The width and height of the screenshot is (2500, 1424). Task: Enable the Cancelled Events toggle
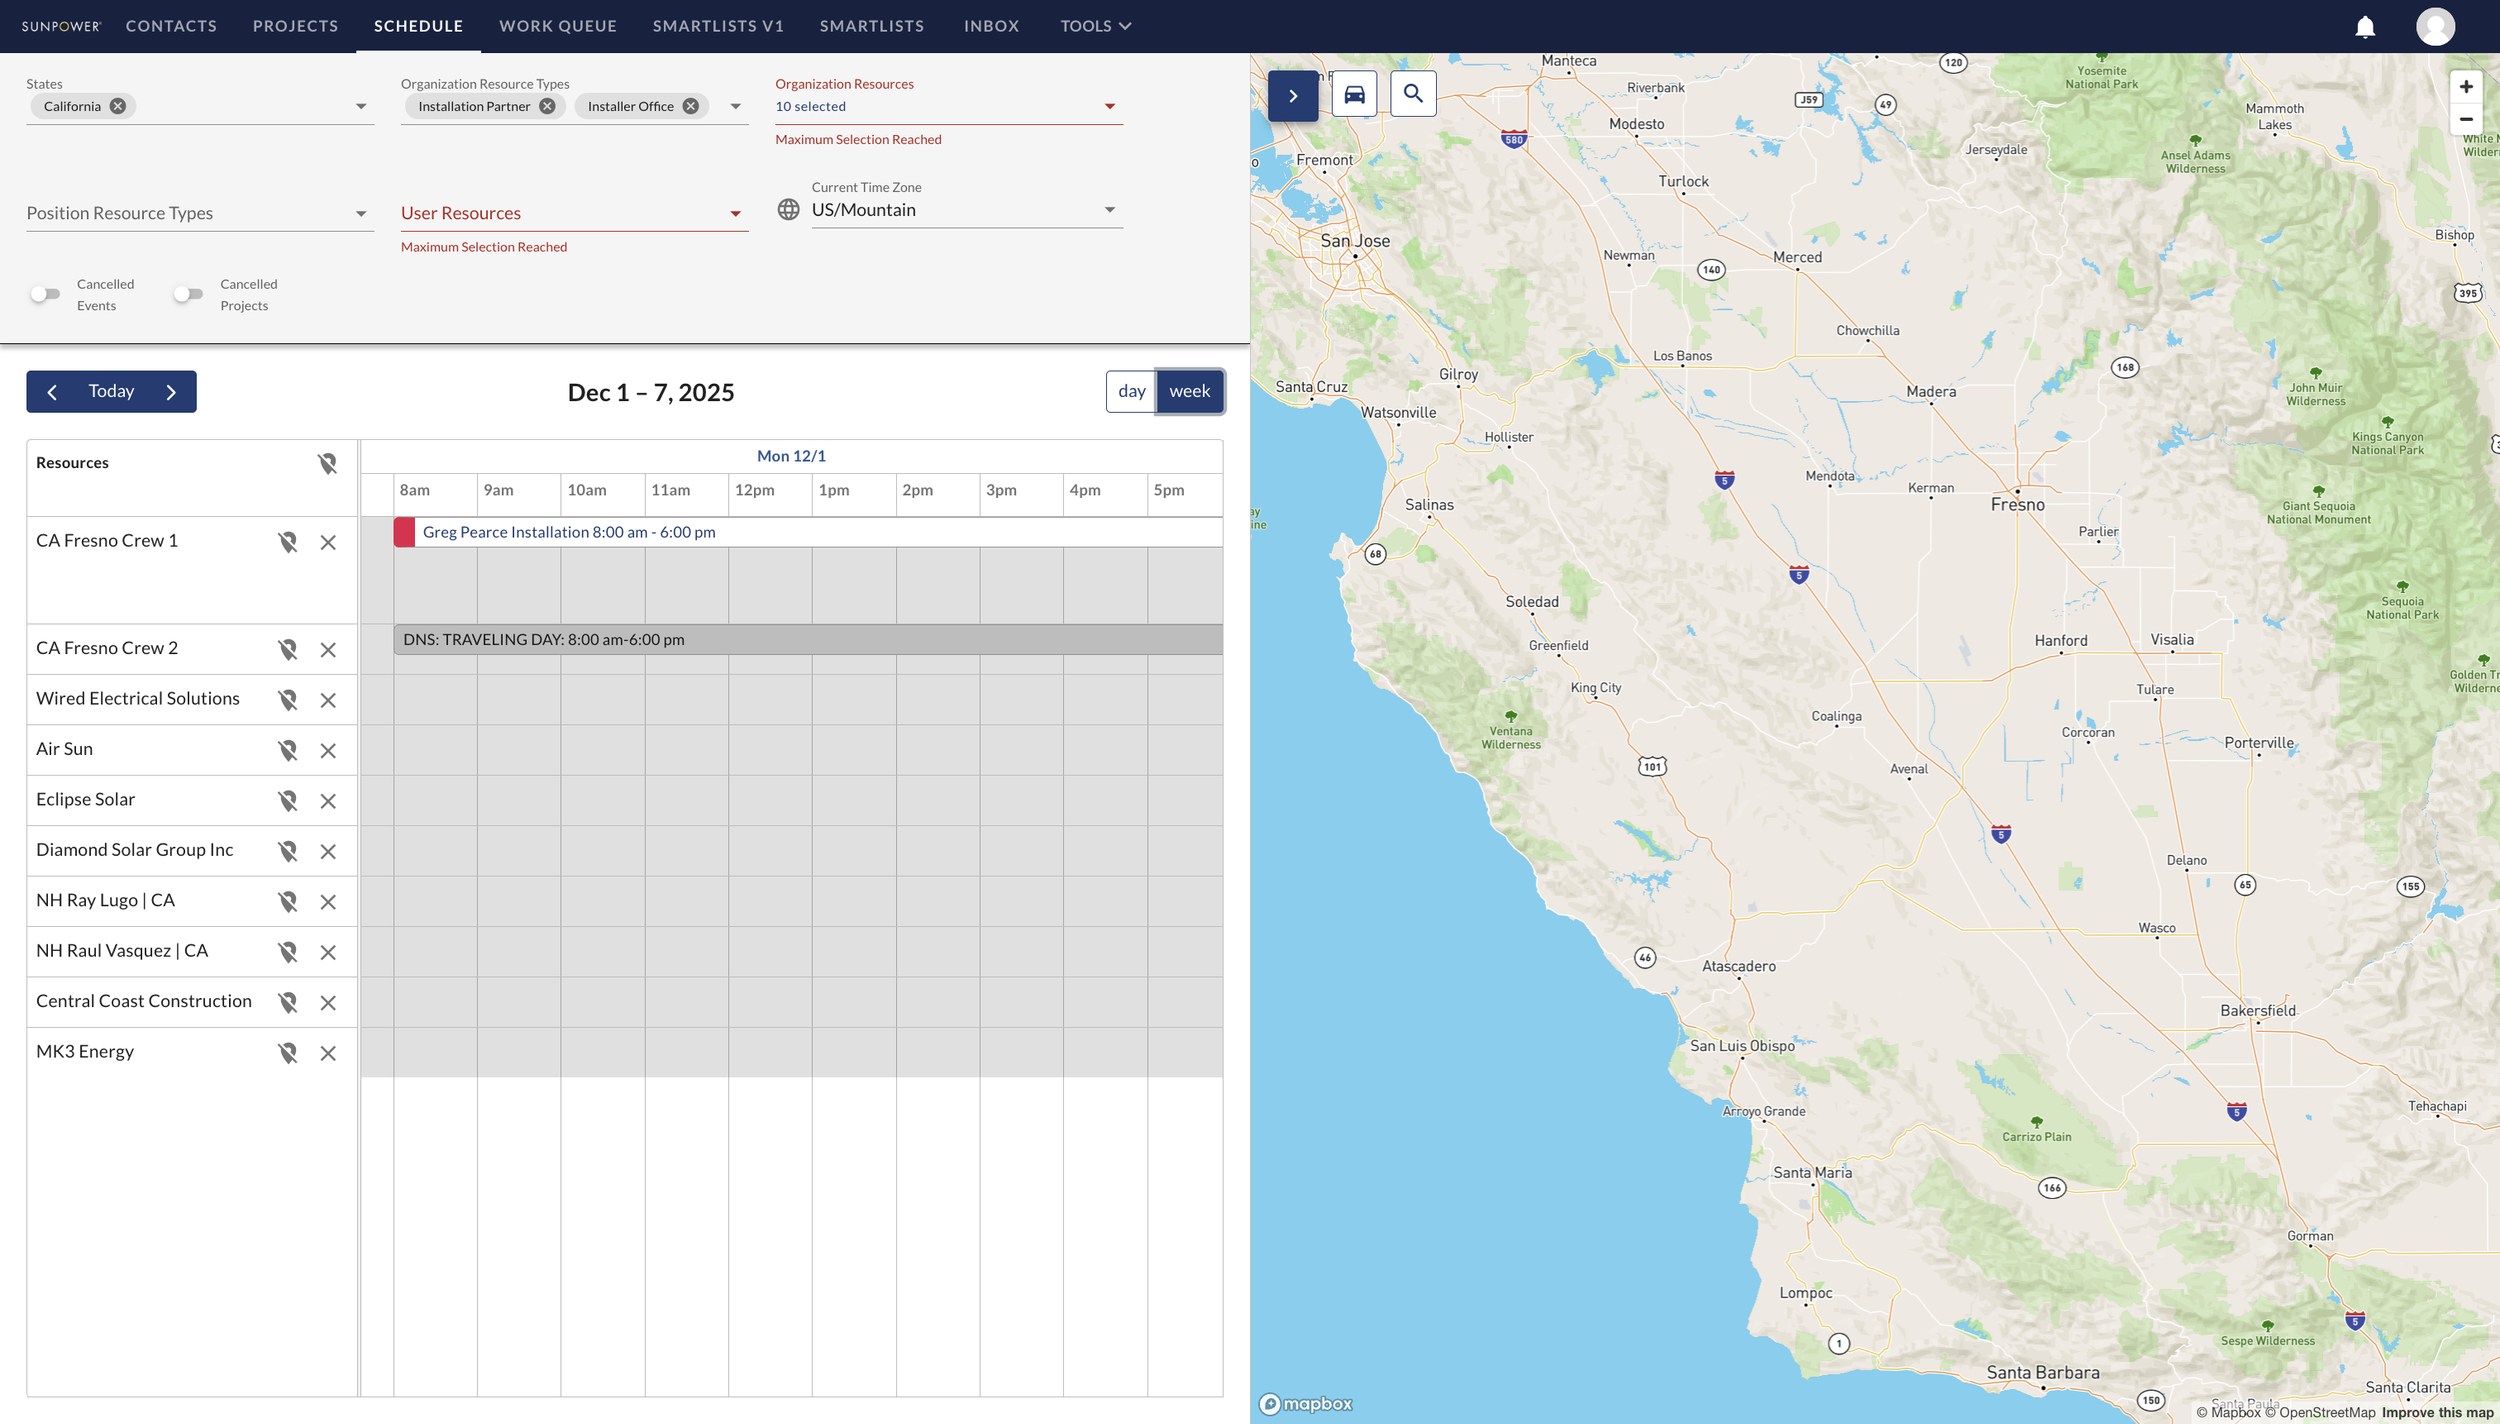point(44,293)
